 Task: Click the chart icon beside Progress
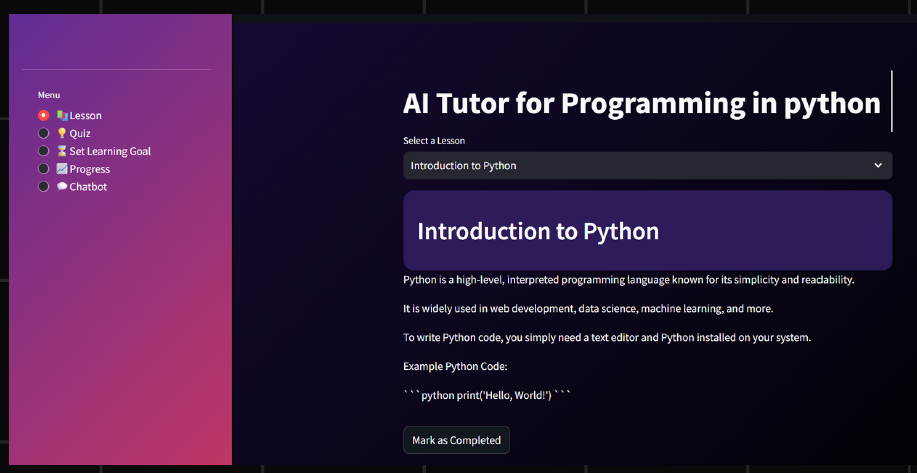(x=62, y=169)
